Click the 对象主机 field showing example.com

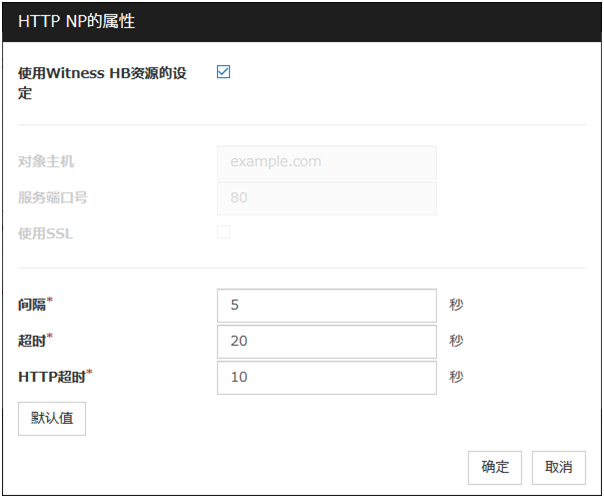326,161
